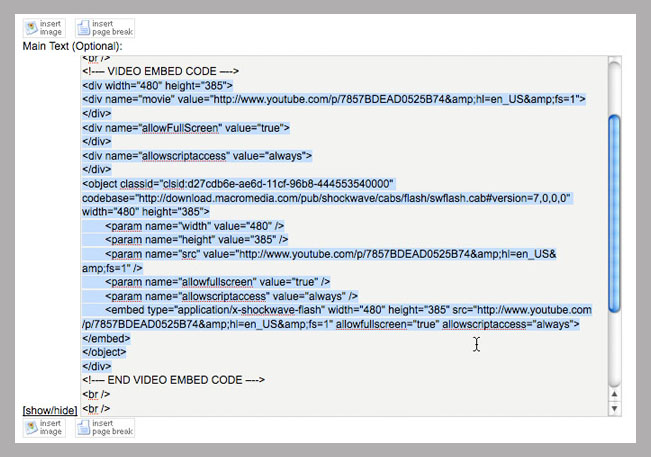
Task: Click the param name="height" line
Action: 197,240
